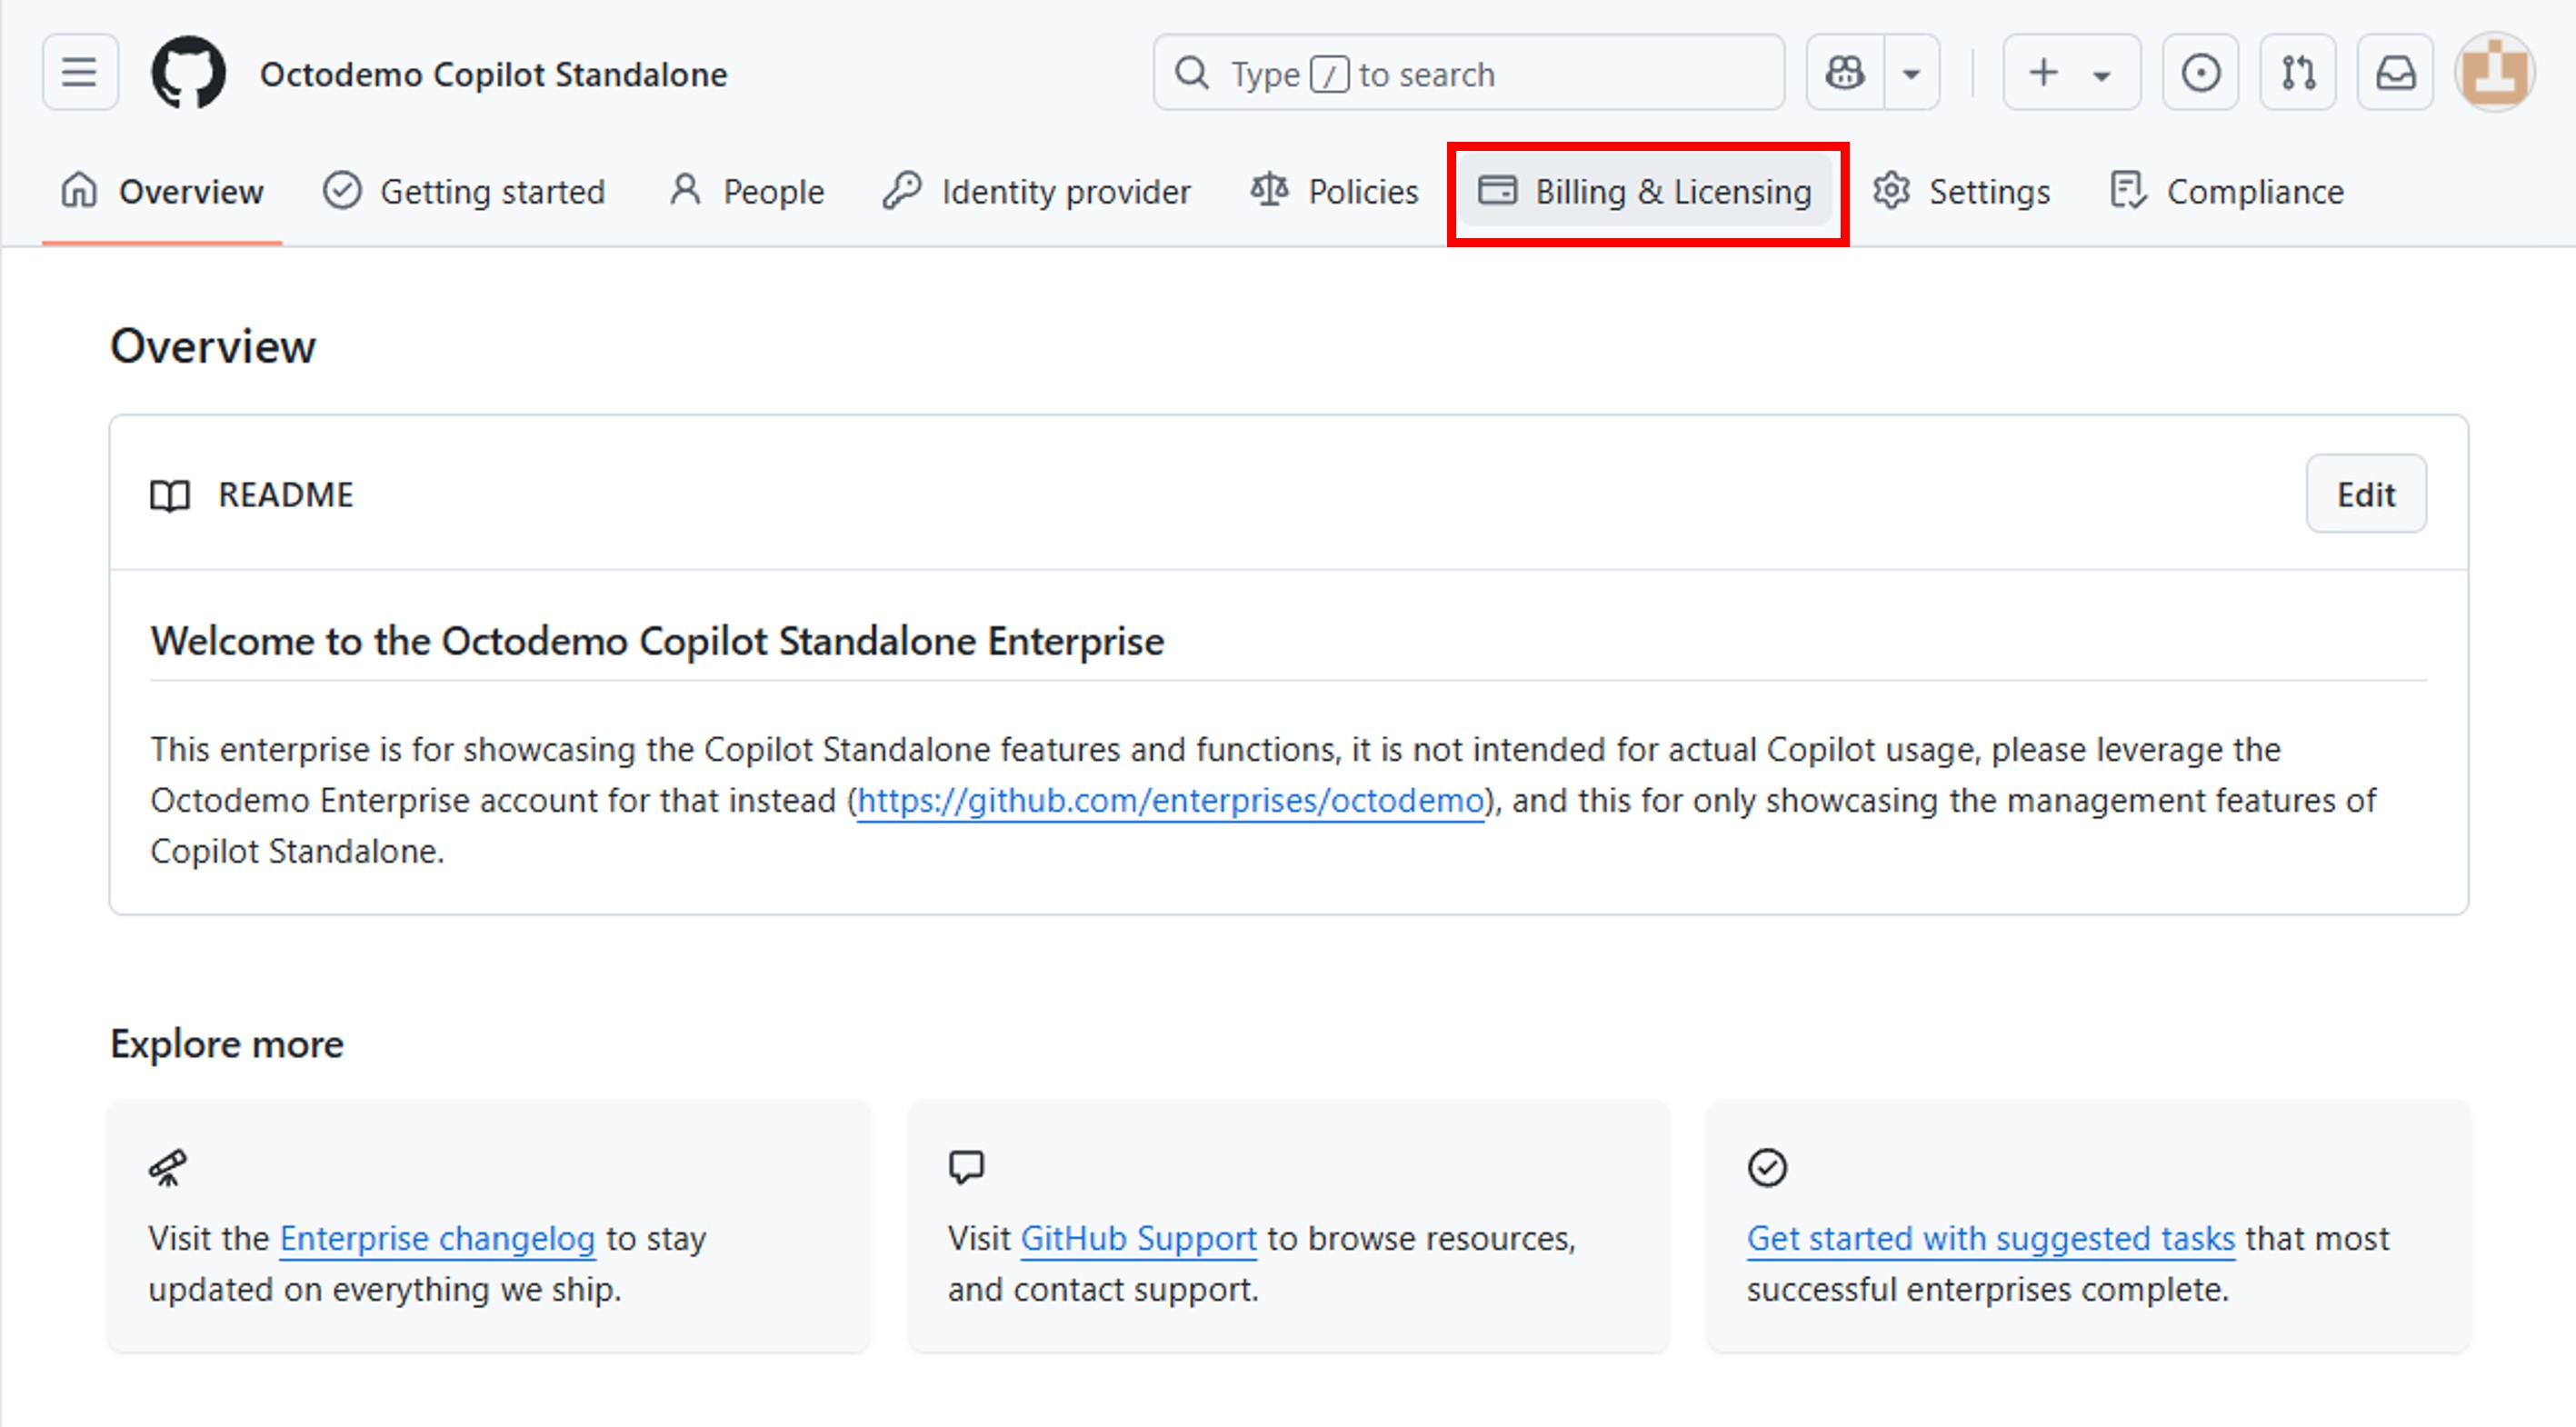The width and height of the screenshot is (2576, 1427).
Task: Click the 'Welcome to the Octodemo Copilot Standalone Enterprise' heading
Action: point(657,641)
